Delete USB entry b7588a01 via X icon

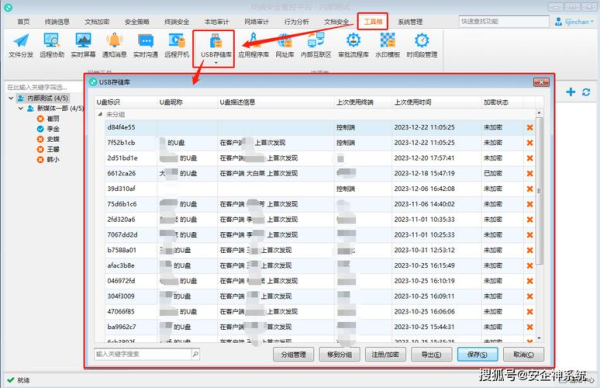click(530, 250)
